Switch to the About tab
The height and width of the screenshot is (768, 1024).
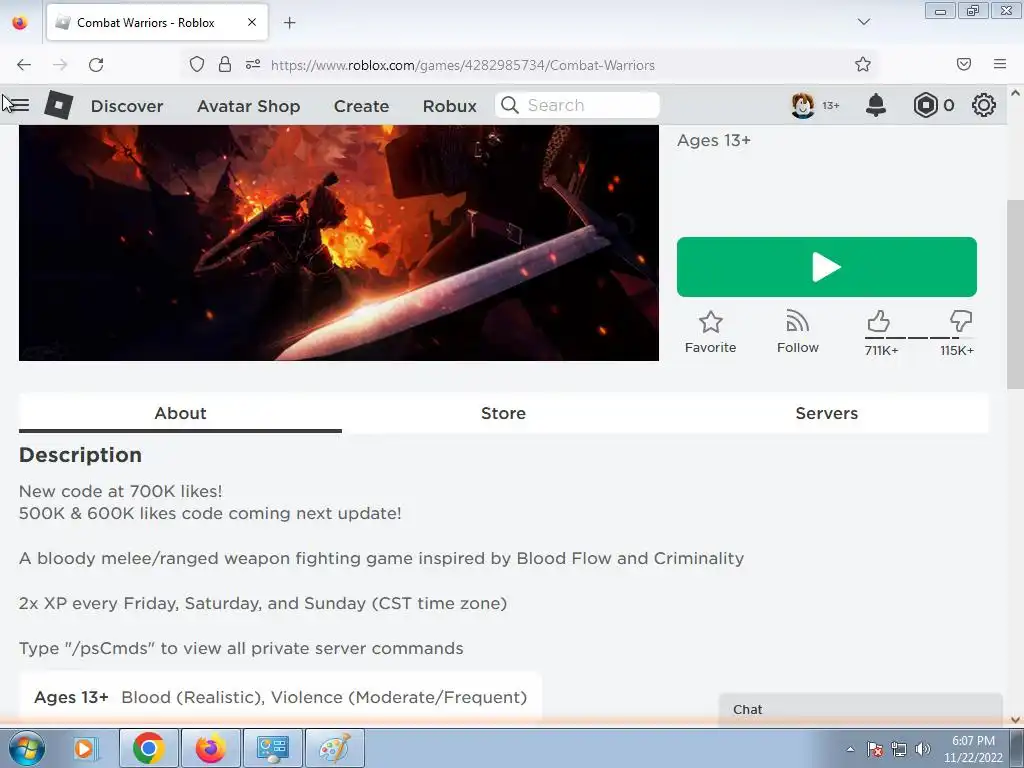tap(180, 413)
